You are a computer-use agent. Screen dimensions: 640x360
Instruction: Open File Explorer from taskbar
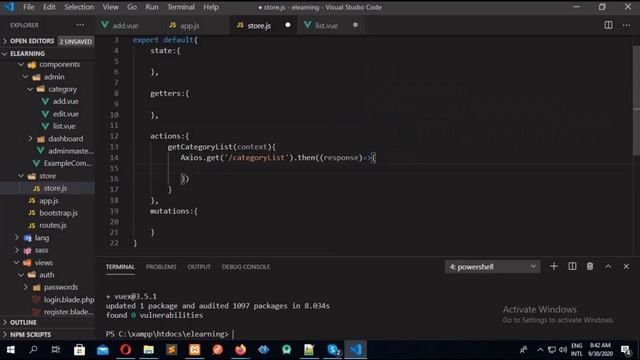(x=149, y=350)
